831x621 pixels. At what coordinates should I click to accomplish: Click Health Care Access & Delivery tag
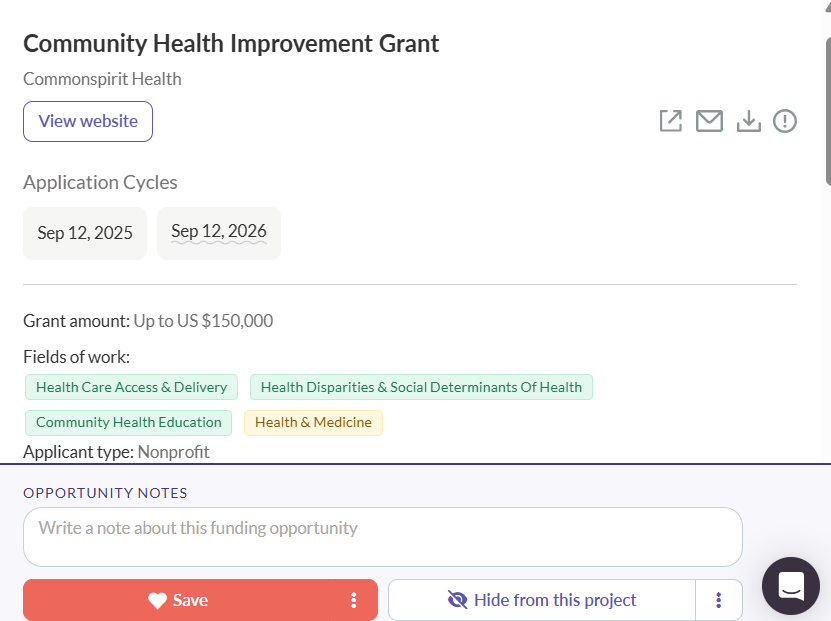(131, 387)
